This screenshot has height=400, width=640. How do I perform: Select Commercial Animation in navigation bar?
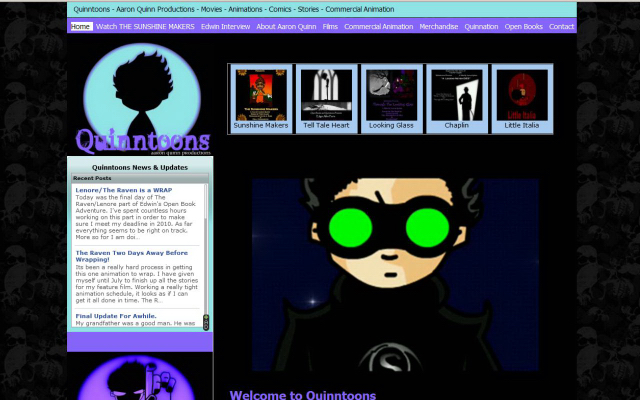[x=378, y=27]
